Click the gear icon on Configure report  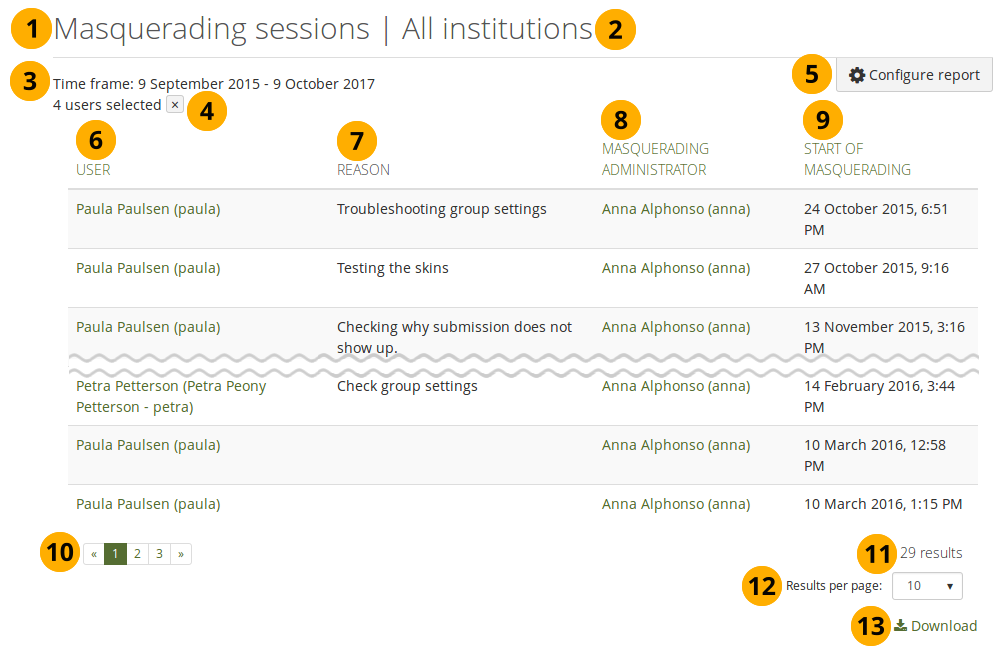coord(857,75)
